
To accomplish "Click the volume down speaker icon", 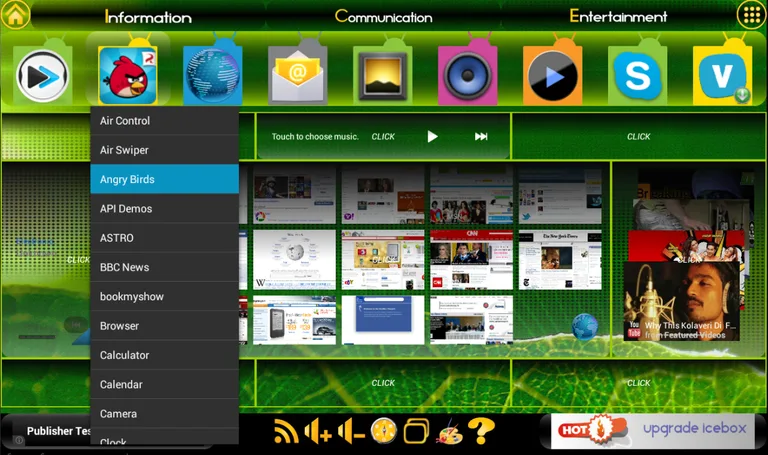I will (351, 431).
